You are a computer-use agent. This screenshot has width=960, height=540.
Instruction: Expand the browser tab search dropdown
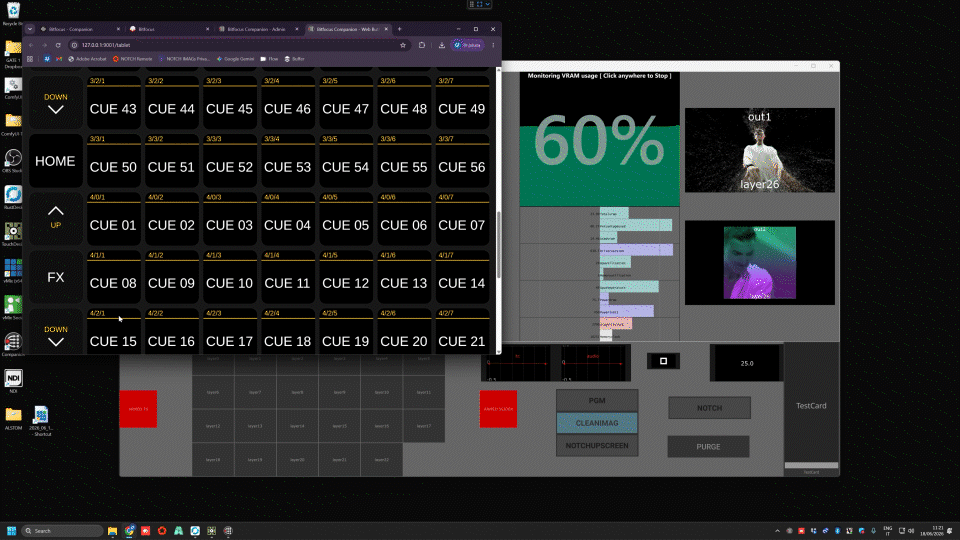[x=29, y=29]
